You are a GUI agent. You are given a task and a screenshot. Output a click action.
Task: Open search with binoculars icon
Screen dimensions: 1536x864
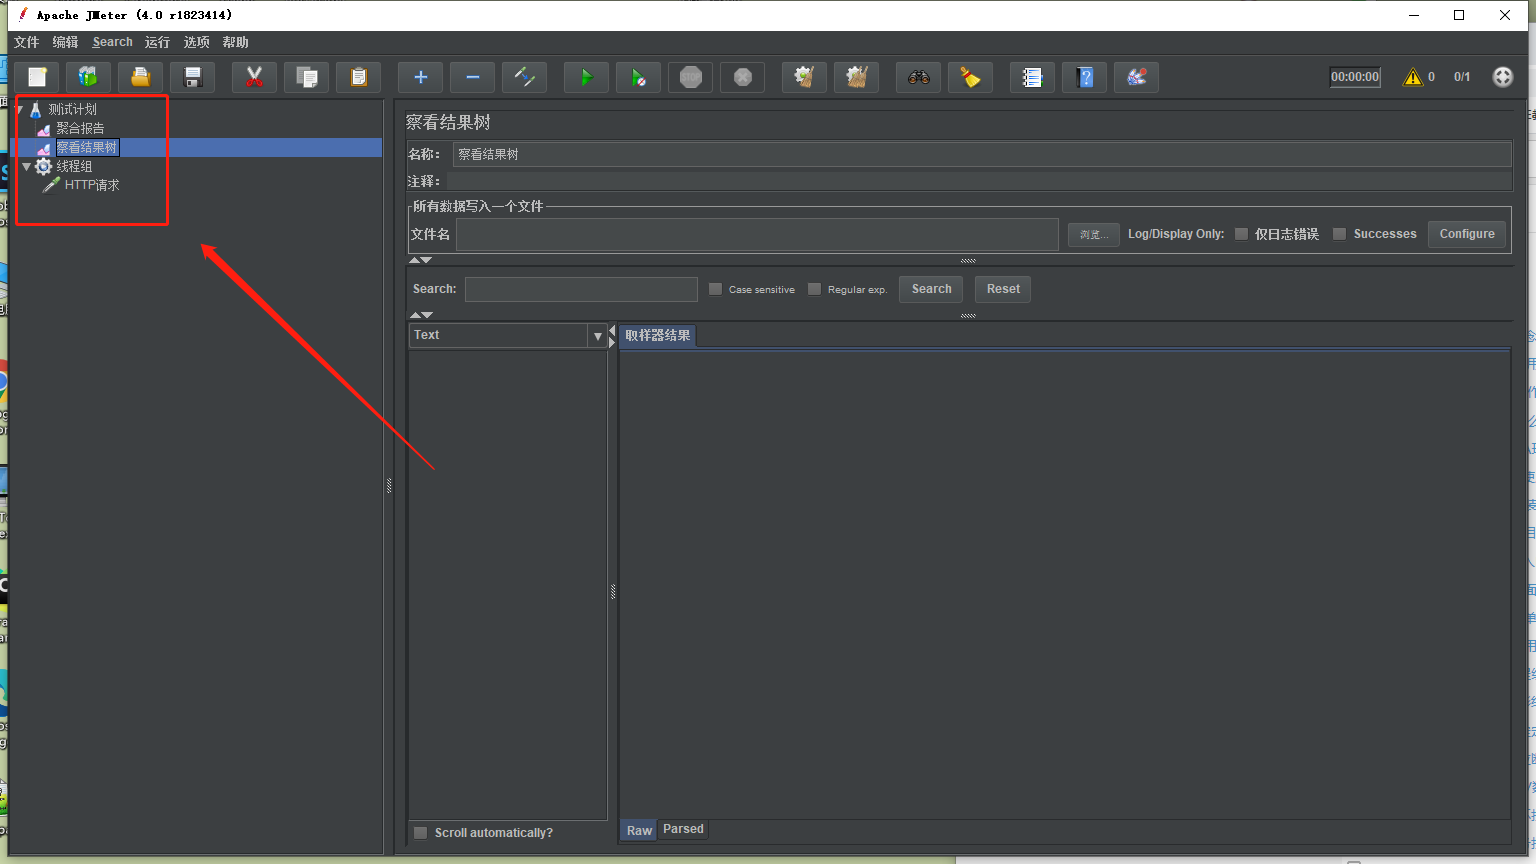pos(918,77)
